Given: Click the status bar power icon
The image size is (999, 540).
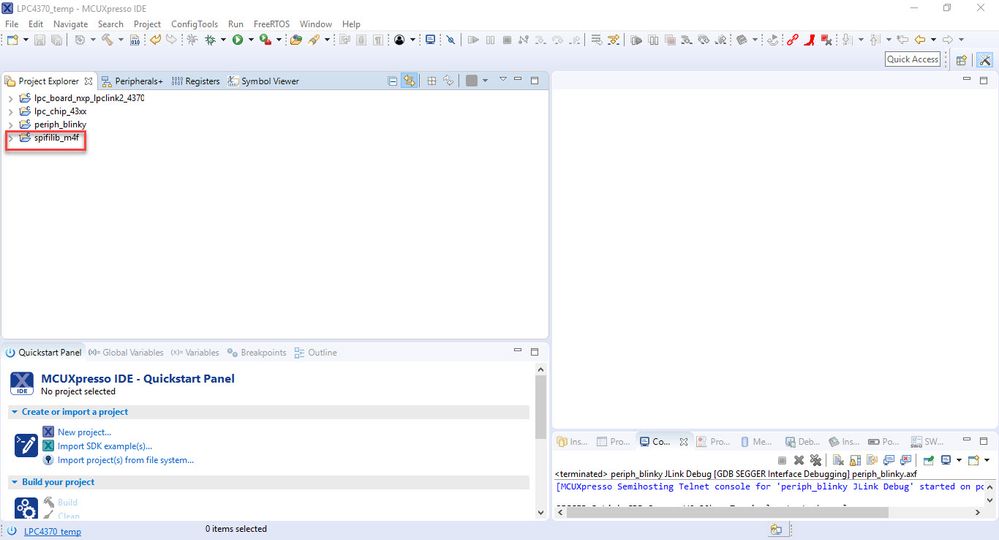Looking at the screenshot, I should pos(11,530).
